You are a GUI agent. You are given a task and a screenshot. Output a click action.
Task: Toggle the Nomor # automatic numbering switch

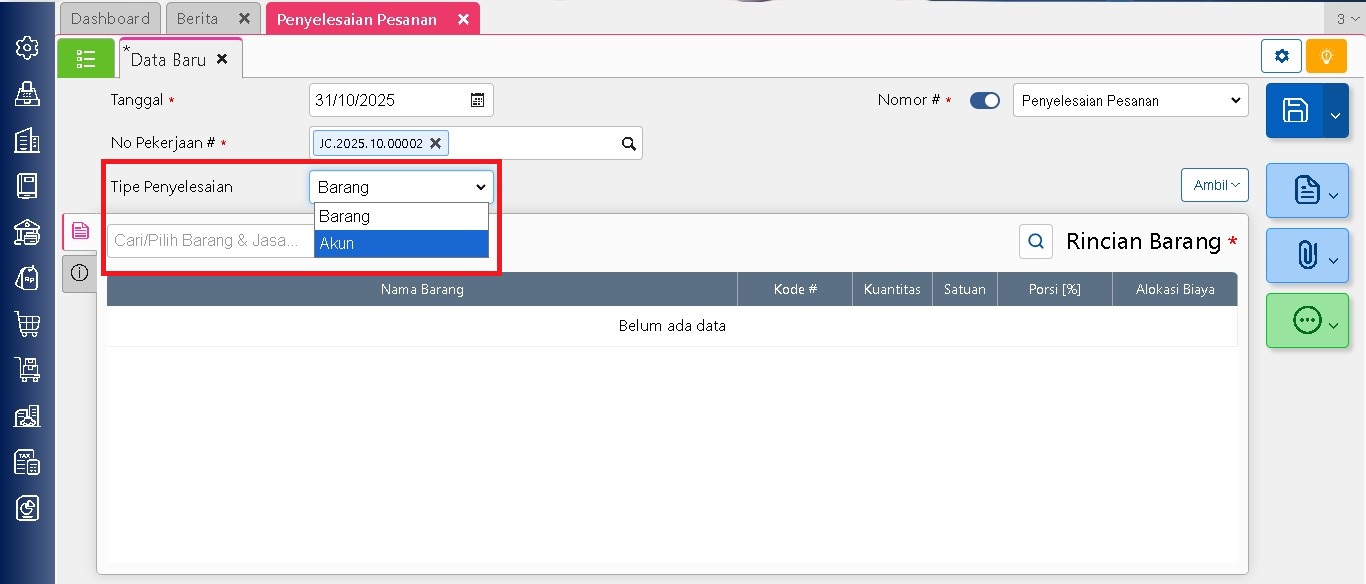click(x=985, y=100)
